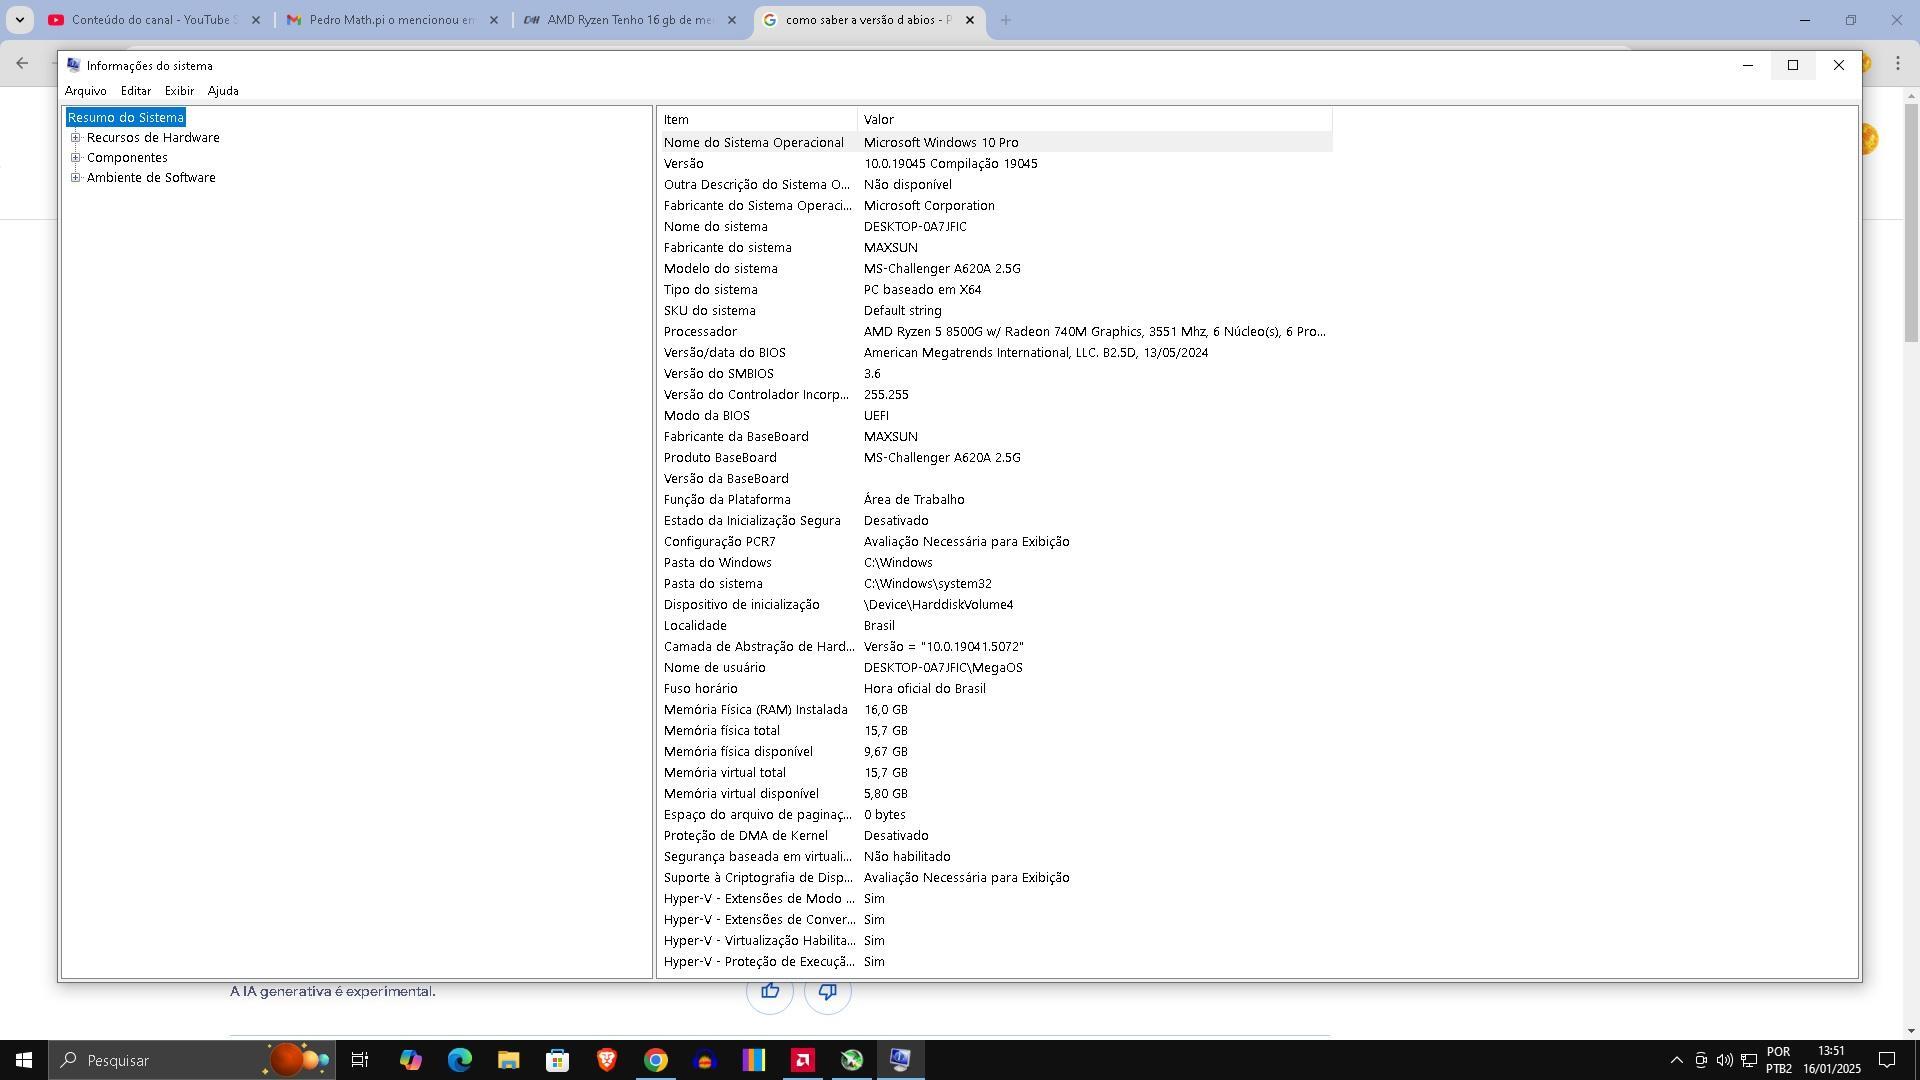Click the POR PTB2 language indicator

1779,1060
